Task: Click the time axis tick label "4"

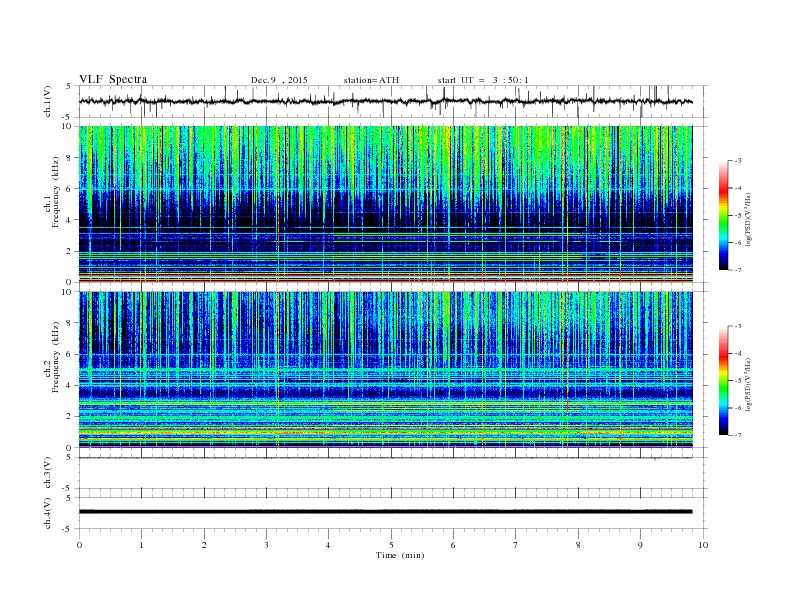Action: (328, 545)
